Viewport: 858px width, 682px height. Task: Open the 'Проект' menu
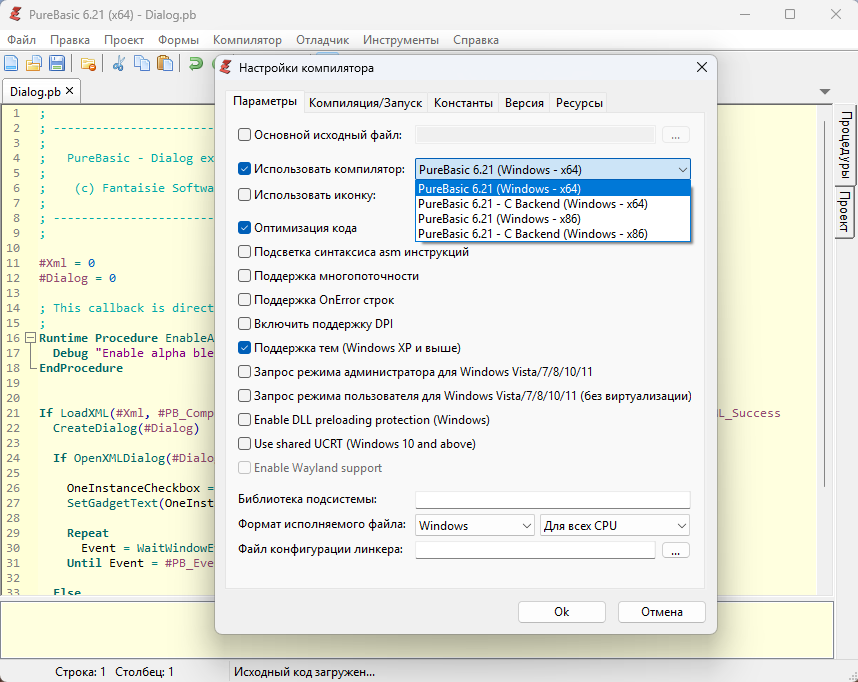[124, 40]
